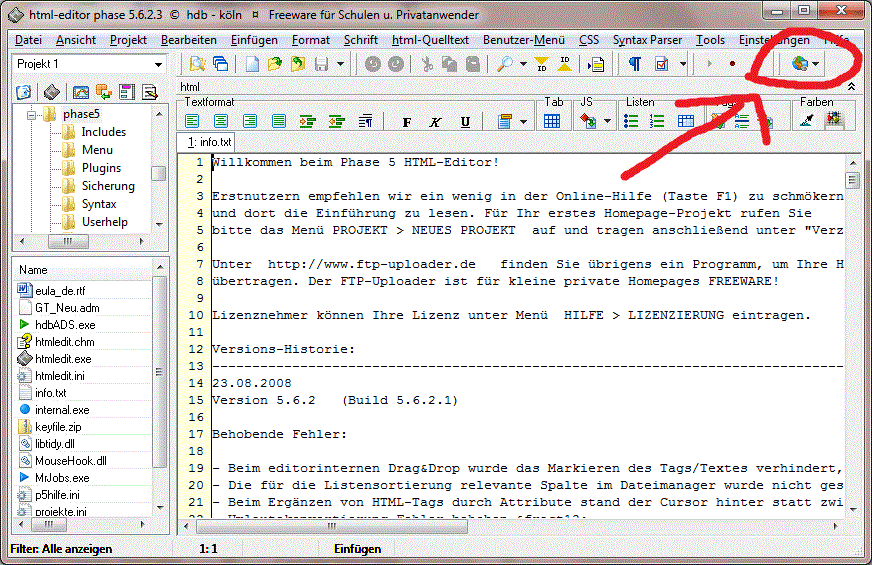Click the definition list table icon
The image size is (872, 565).
tap(686, 121)
